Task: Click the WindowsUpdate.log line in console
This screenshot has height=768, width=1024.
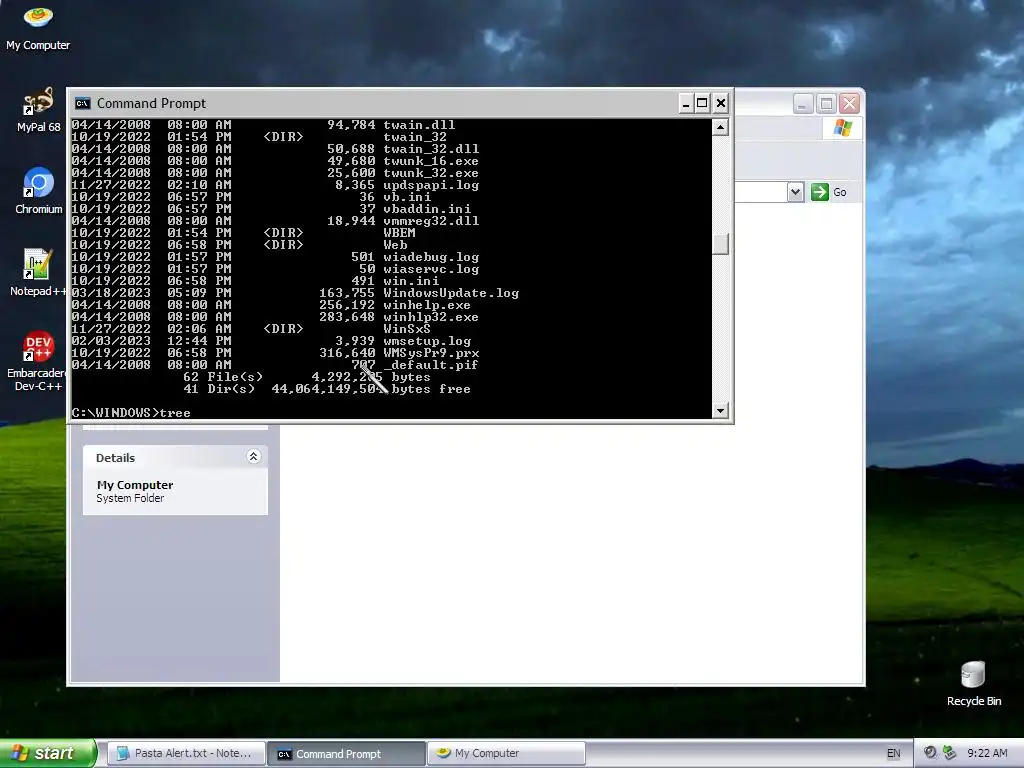Action: 295,293
